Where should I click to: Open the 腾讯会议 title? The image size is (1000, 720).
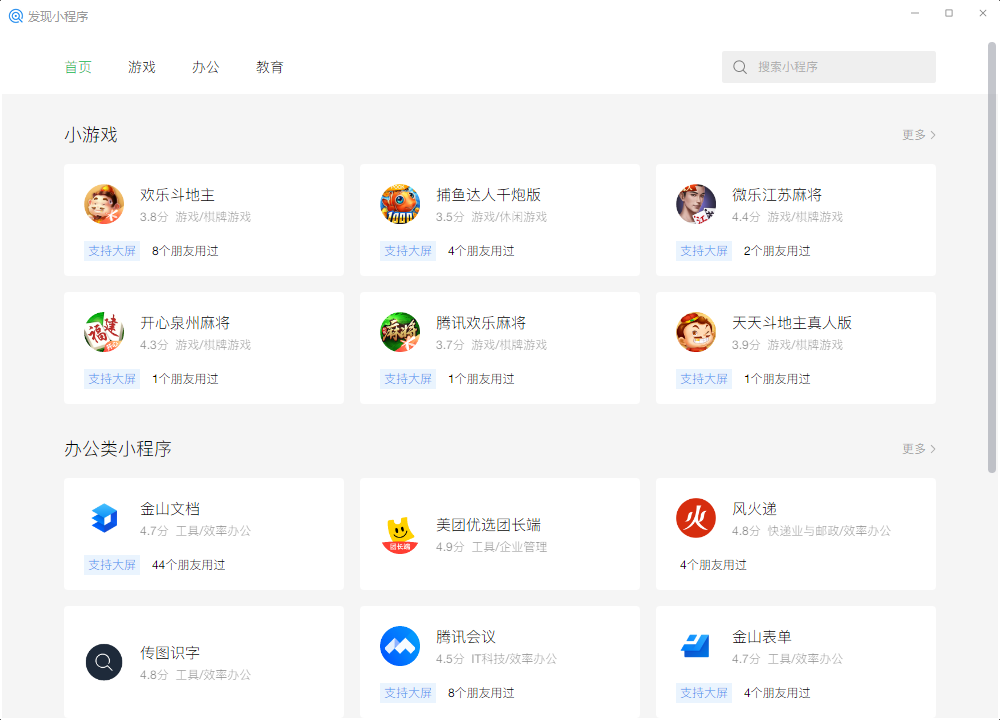(466, 636)
